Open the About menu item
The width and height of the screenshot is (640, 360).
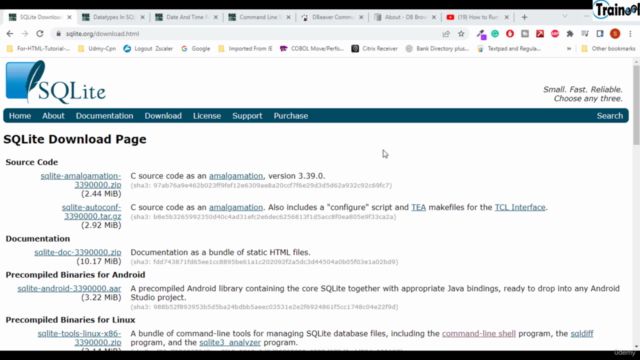[53, 116]
